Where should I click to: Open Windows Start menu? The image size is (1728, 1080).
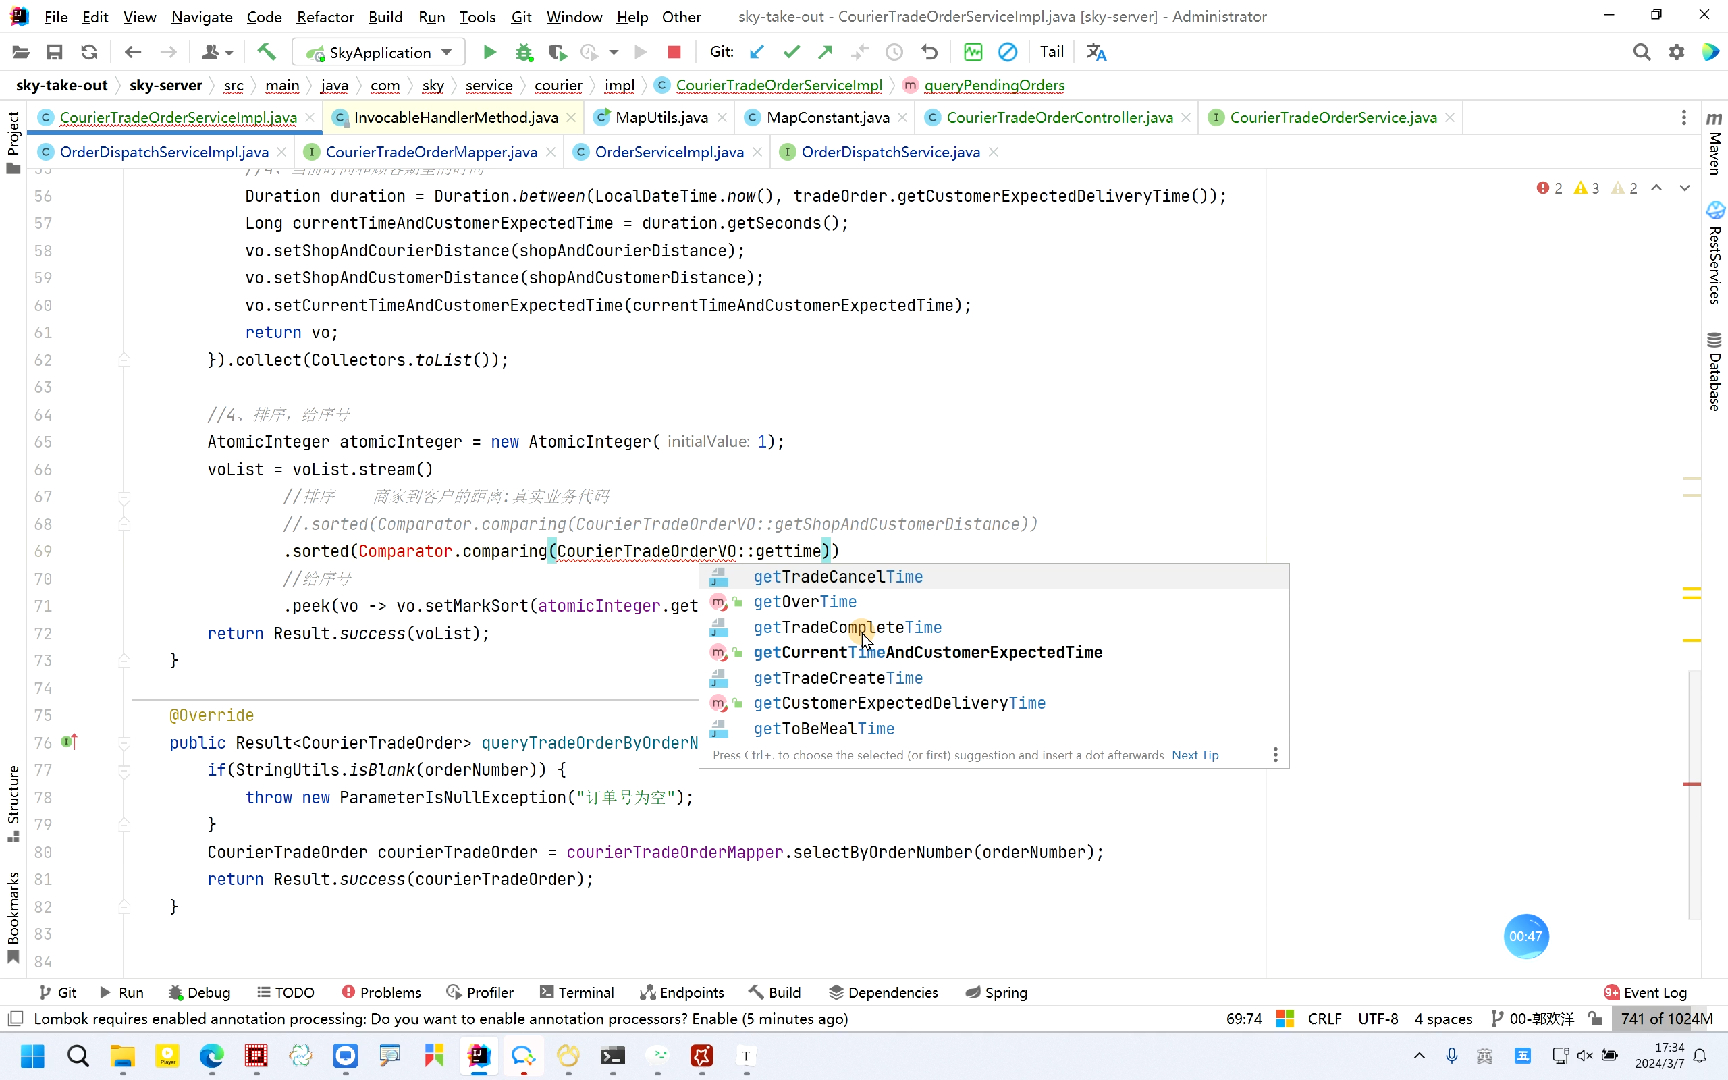pos(32,1056)
